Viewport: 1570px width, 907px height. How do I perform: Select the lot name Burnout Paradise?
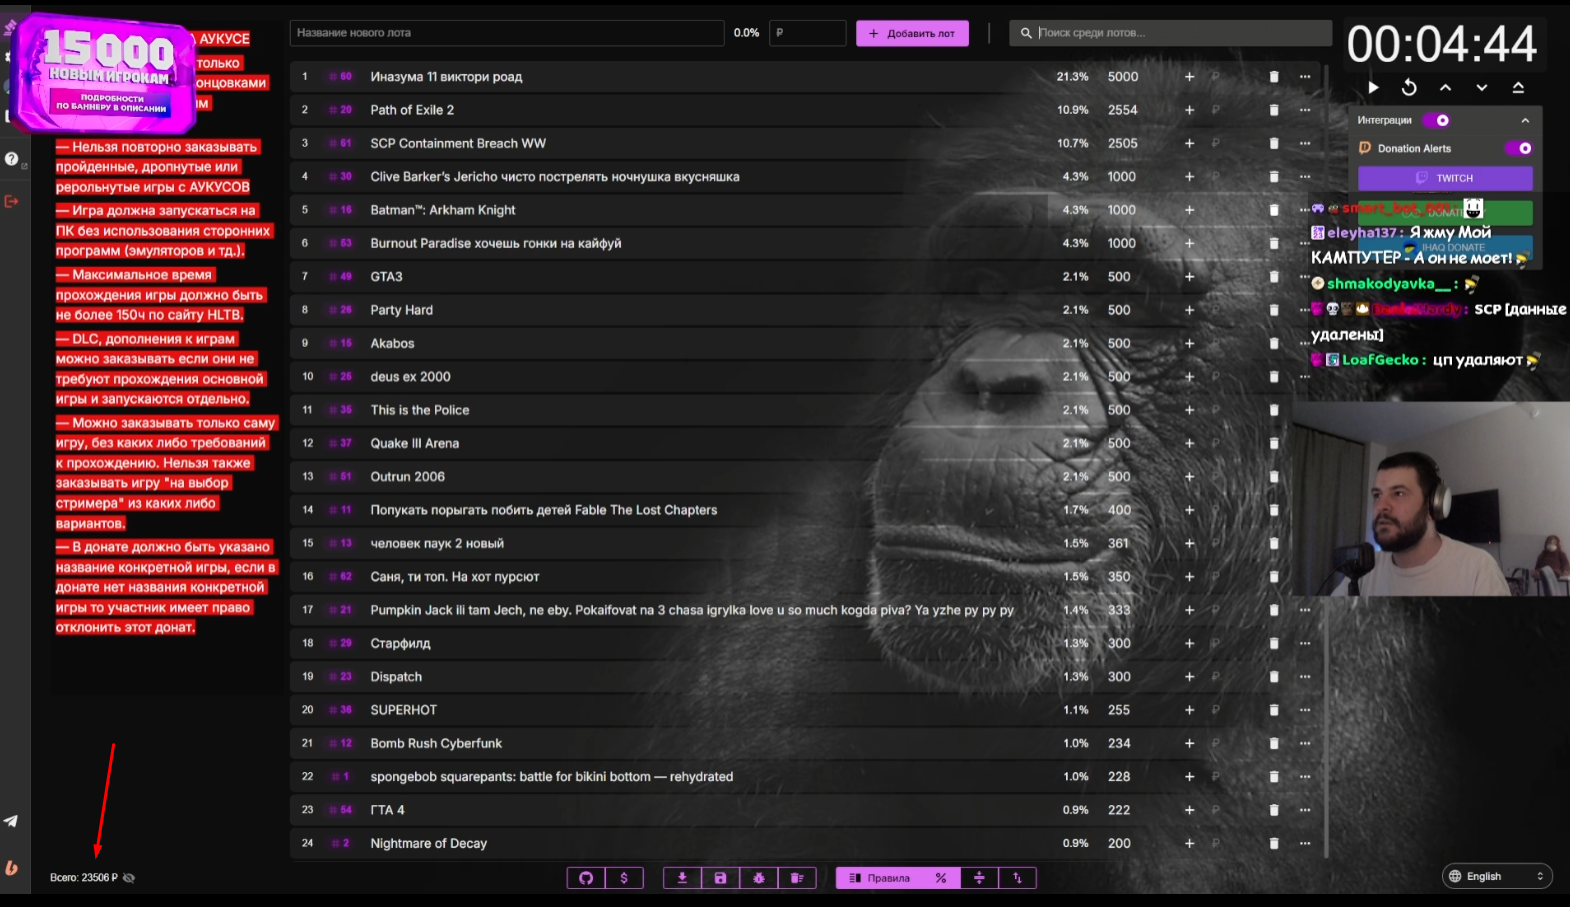(x=496, y=243)
